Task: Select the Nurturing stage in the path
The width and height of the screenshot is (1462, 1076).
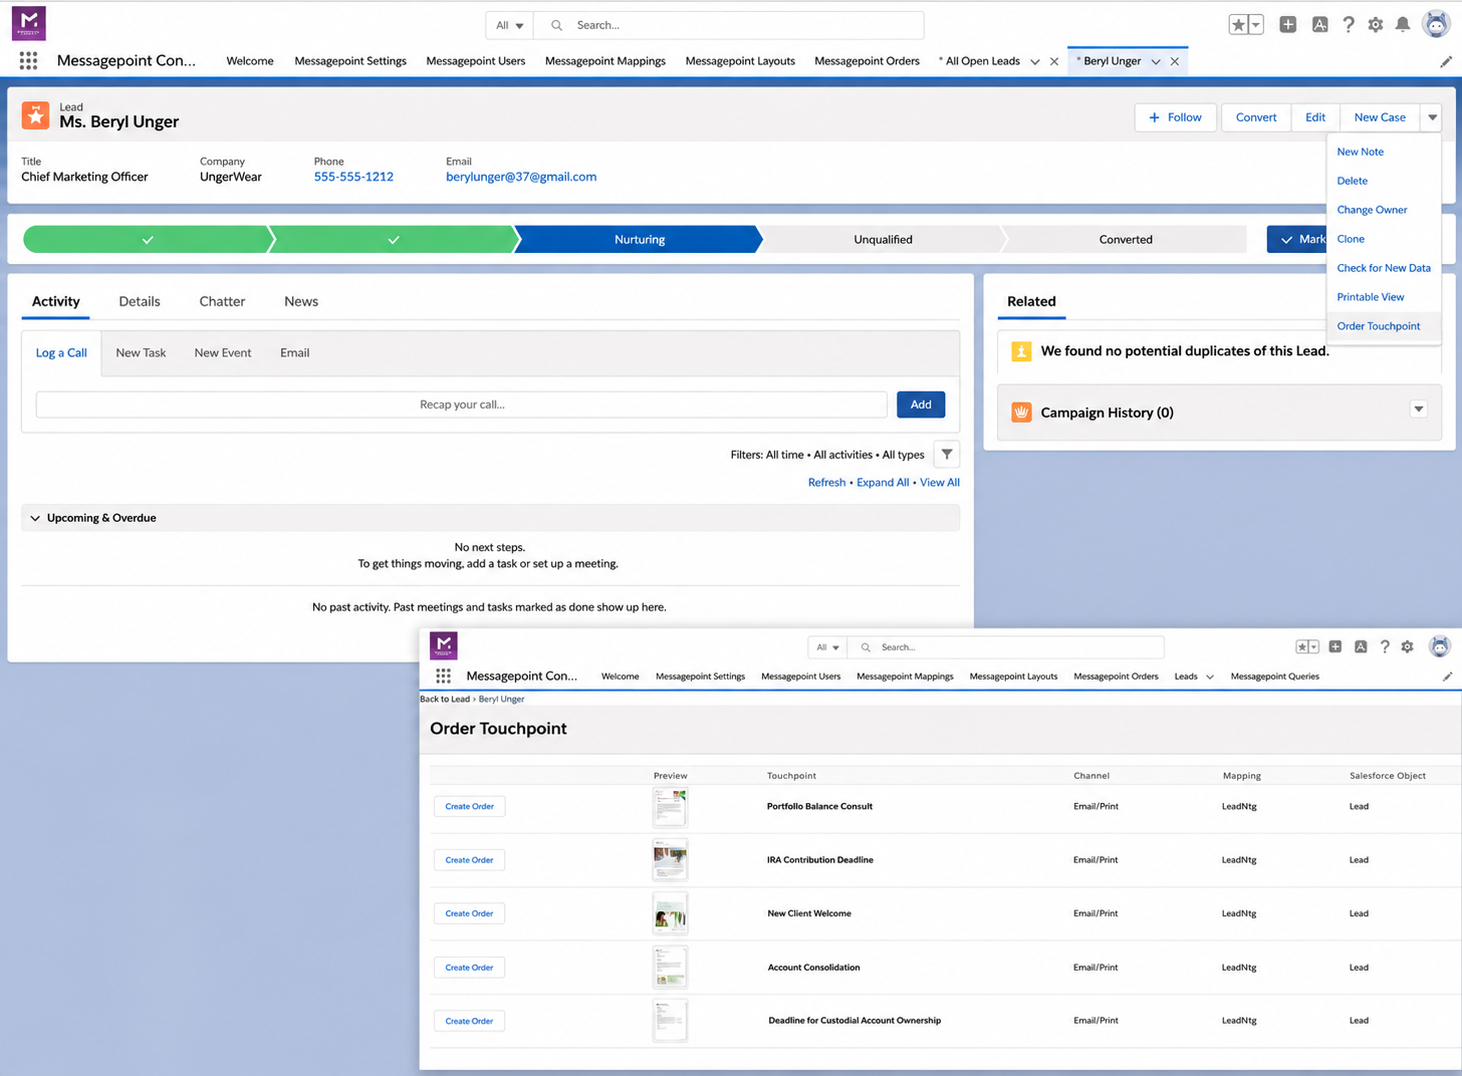Action: click(x=639, y=239)
